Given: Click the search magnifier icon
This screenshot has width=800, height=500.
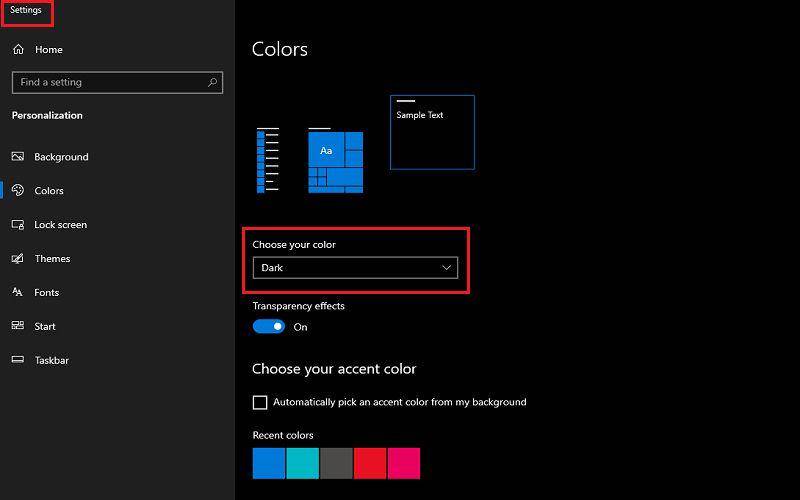Looking at the screenshot, I should [x=212, y=82].
